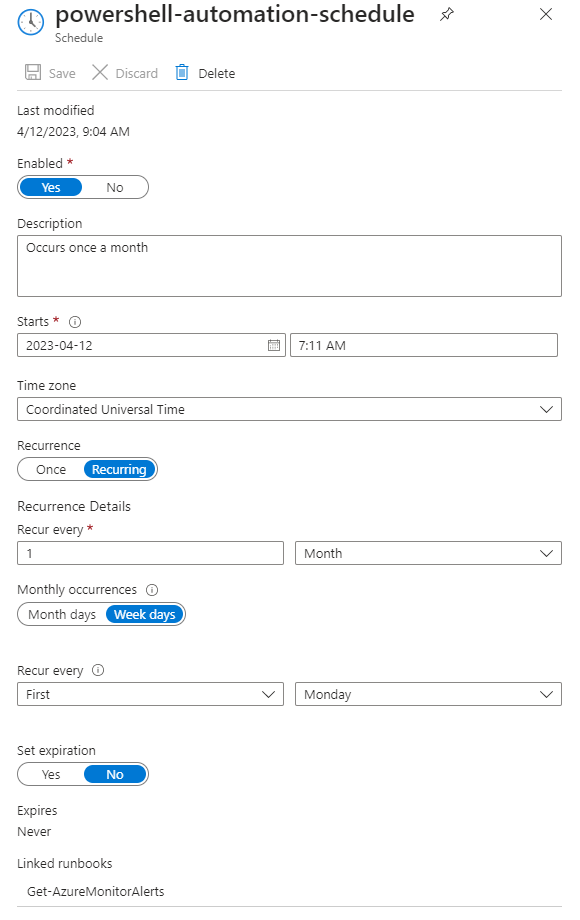580x920 pixels.
Task: Switch Recurrence to Once
Action: tap(51, 469)
